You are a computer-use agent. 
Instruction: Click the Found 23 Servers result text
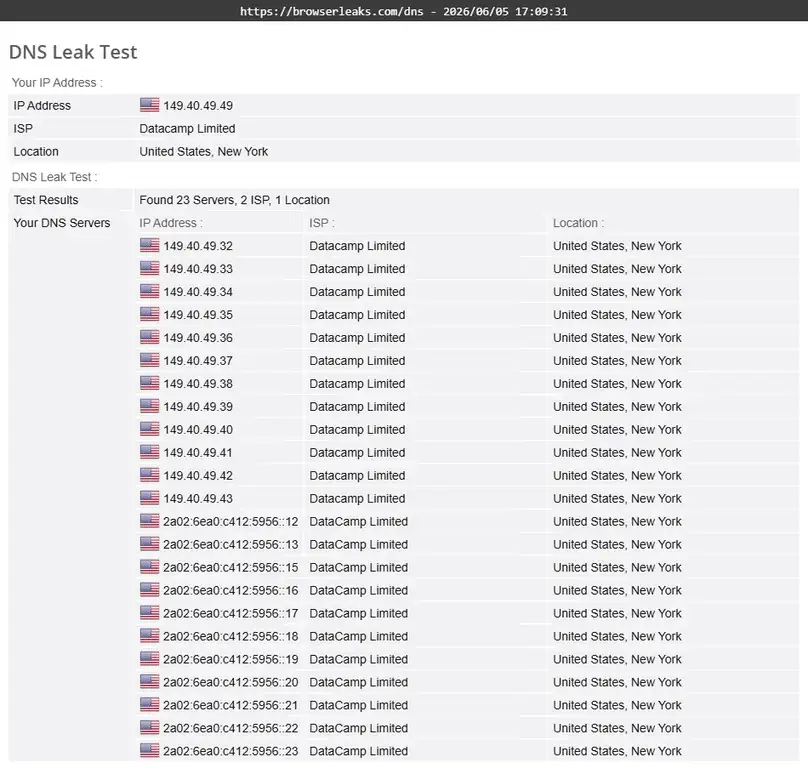(234, 200)
